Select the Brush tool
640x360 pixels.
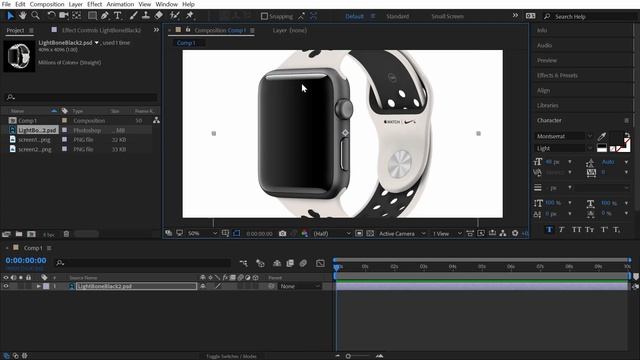pyautogui.click(x=133, y=16)
